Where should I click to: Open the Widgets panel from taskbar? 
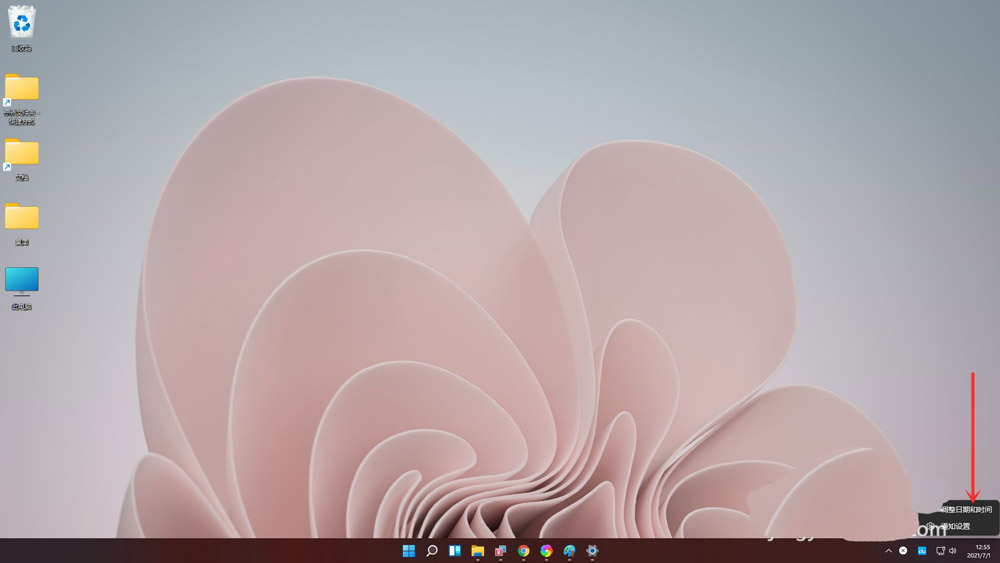(x=455, y=551)
